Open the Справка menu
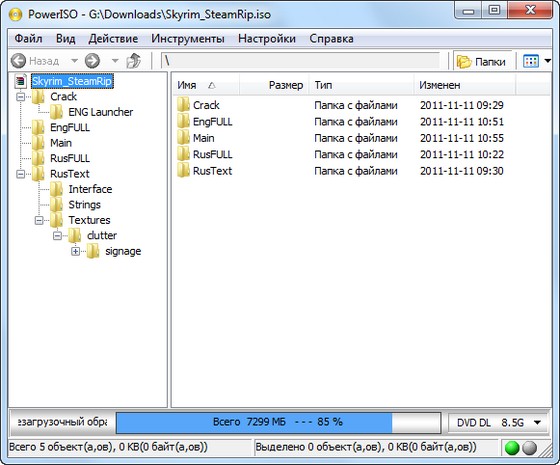This screenshot has height=465, width=560. [x=331, y=39]
